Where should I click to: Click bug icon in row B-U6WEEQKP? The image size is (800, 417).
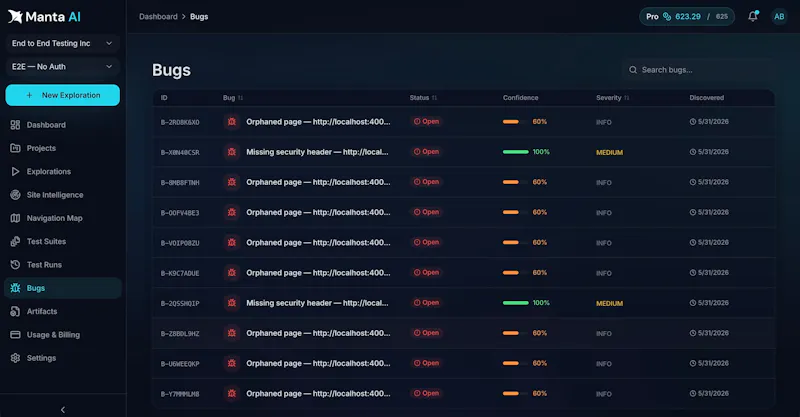point(232,363)
